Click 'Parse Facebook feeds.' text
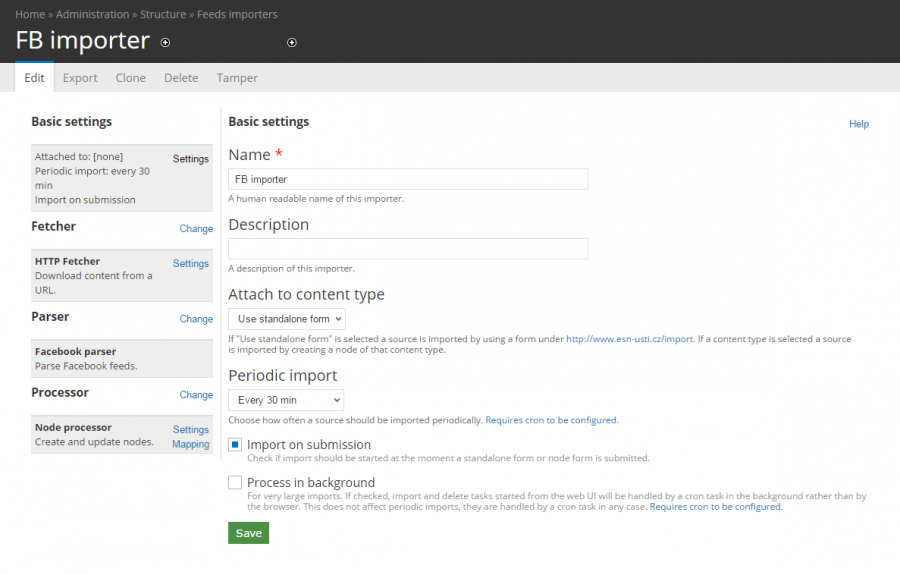 [x=86, y=366]
